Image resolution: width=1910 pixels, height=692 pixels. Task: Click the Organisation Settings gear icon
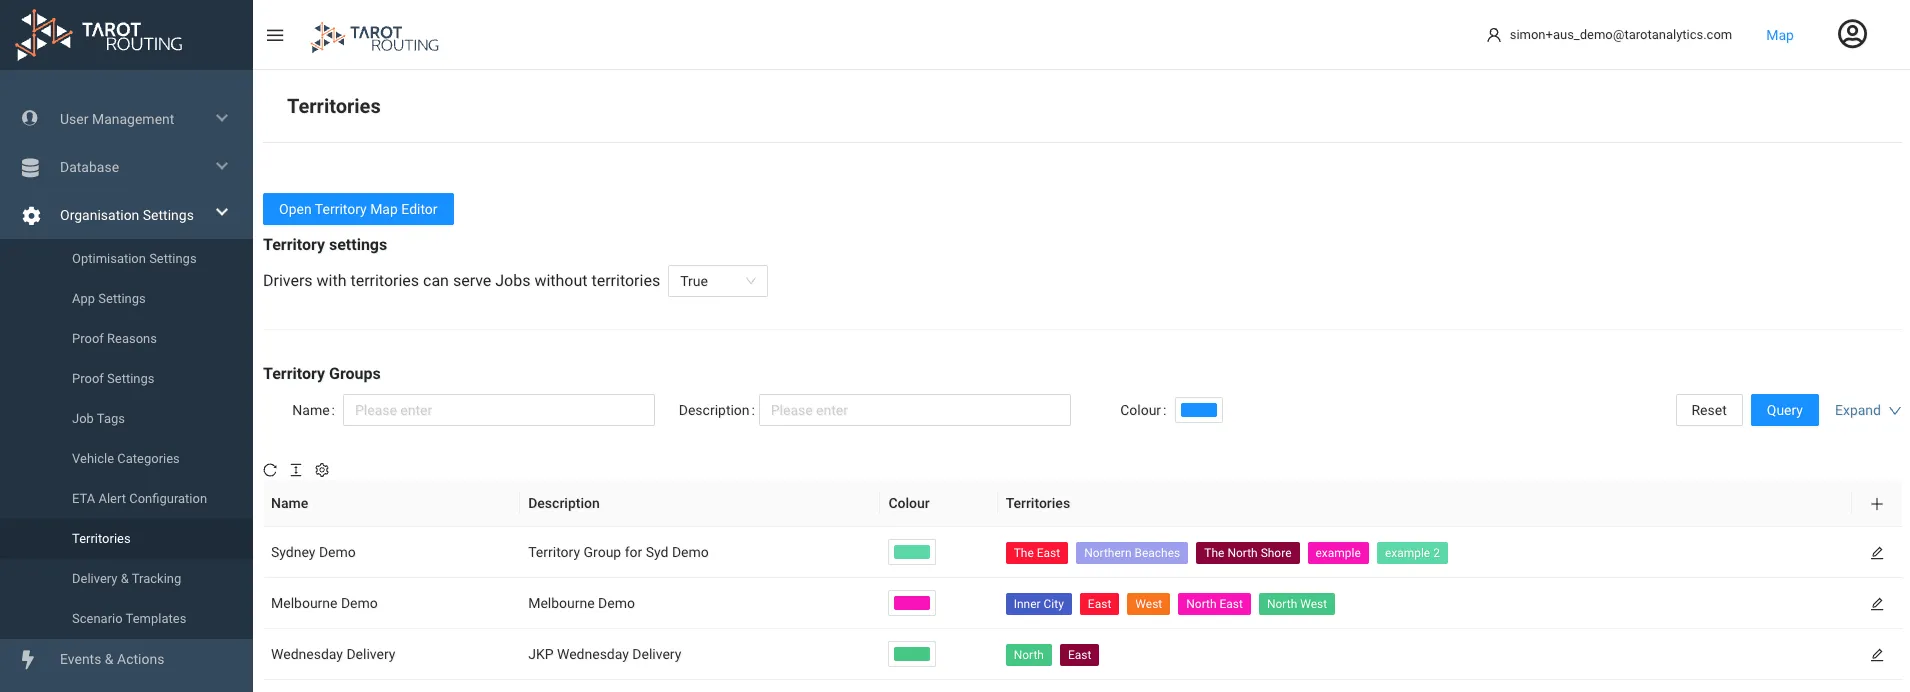point(31,215)
